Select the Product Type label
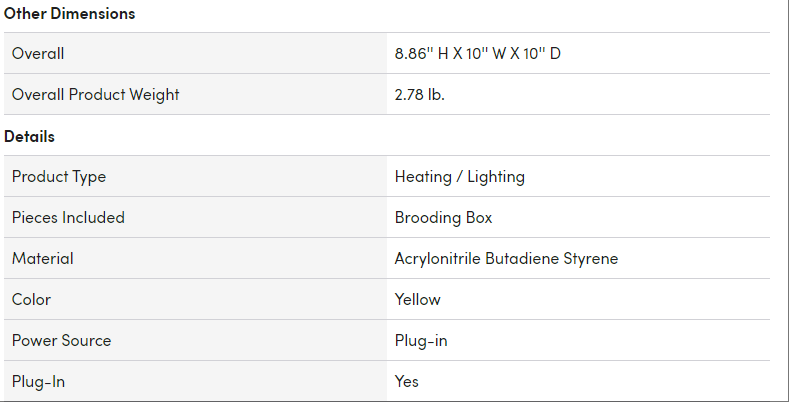The width and height of the screenshot is (789, 402). (x=59, y=177)
